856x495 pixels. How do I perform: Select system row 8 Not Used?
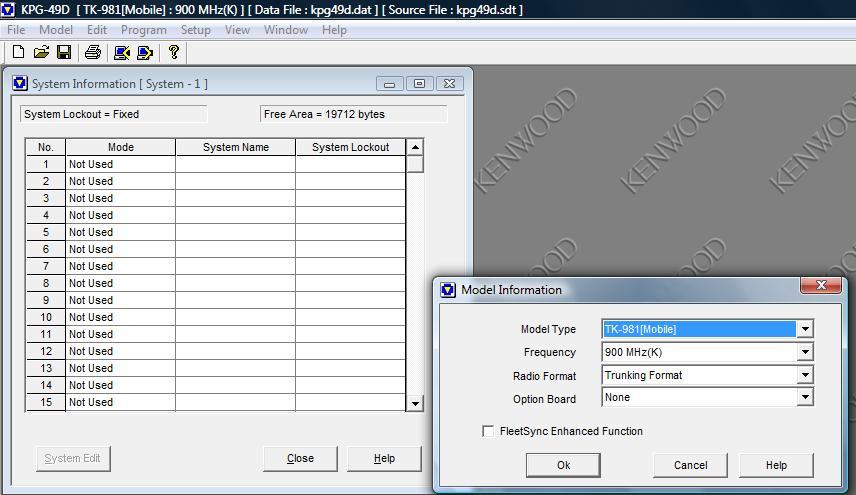pos(120,283)
